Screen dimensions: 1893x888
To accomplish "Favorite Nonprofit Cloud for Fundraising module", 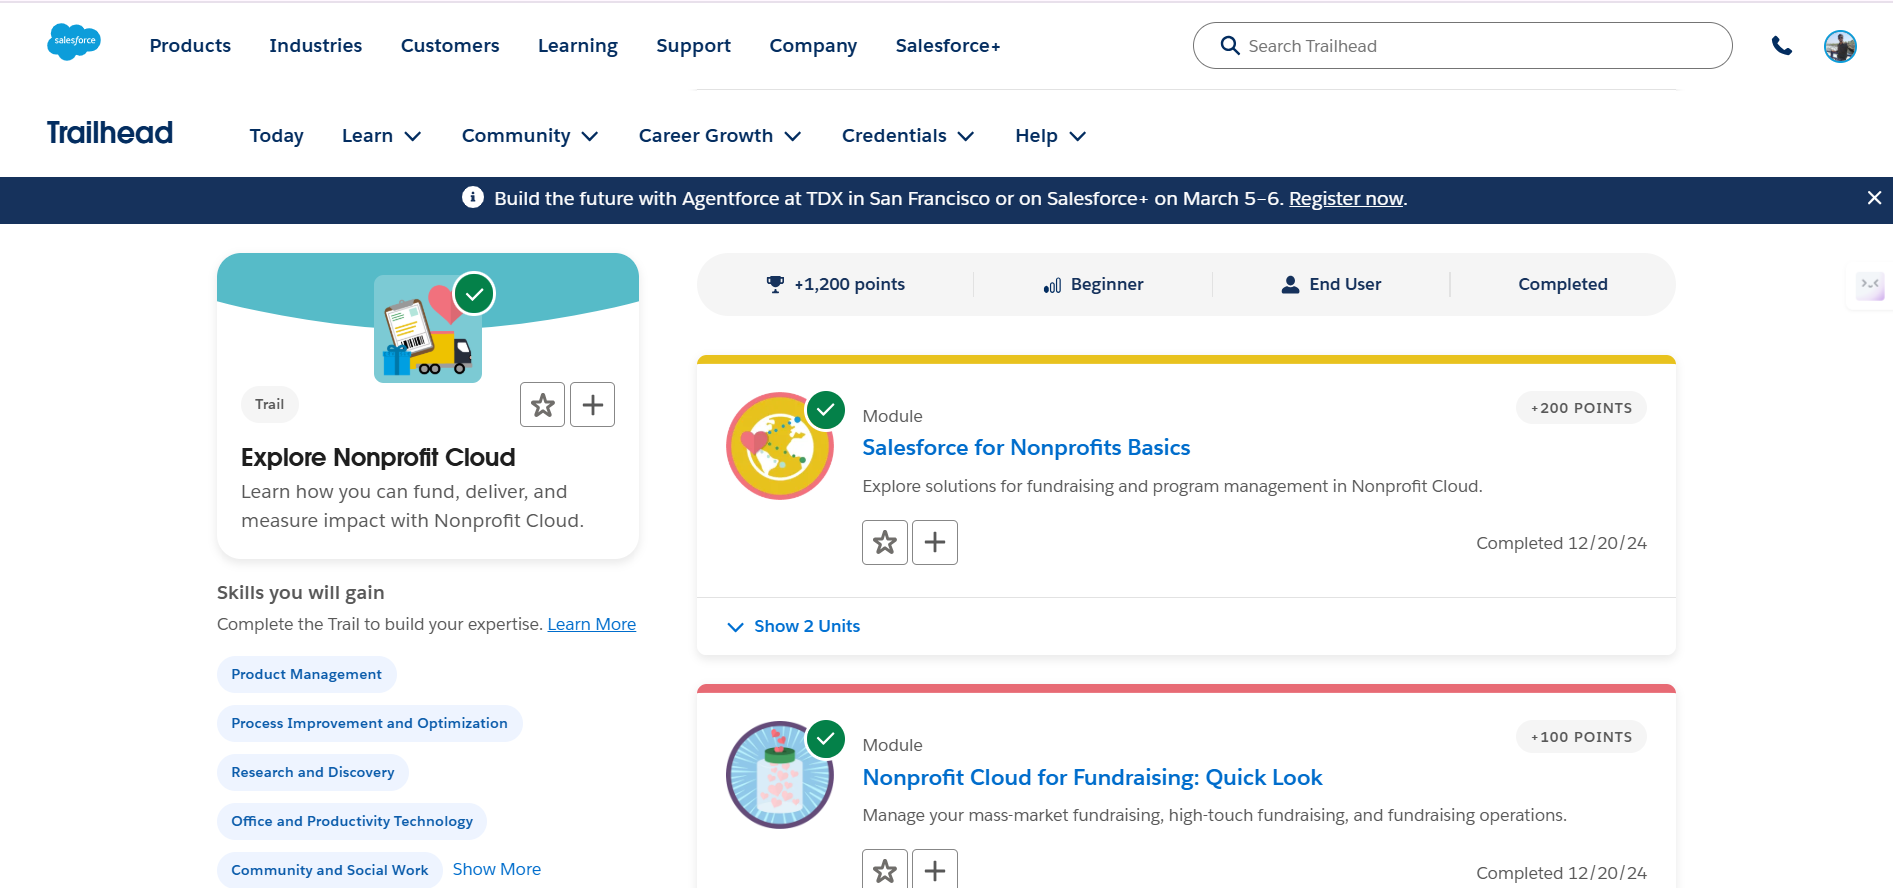I will click(x=885, y=870).
